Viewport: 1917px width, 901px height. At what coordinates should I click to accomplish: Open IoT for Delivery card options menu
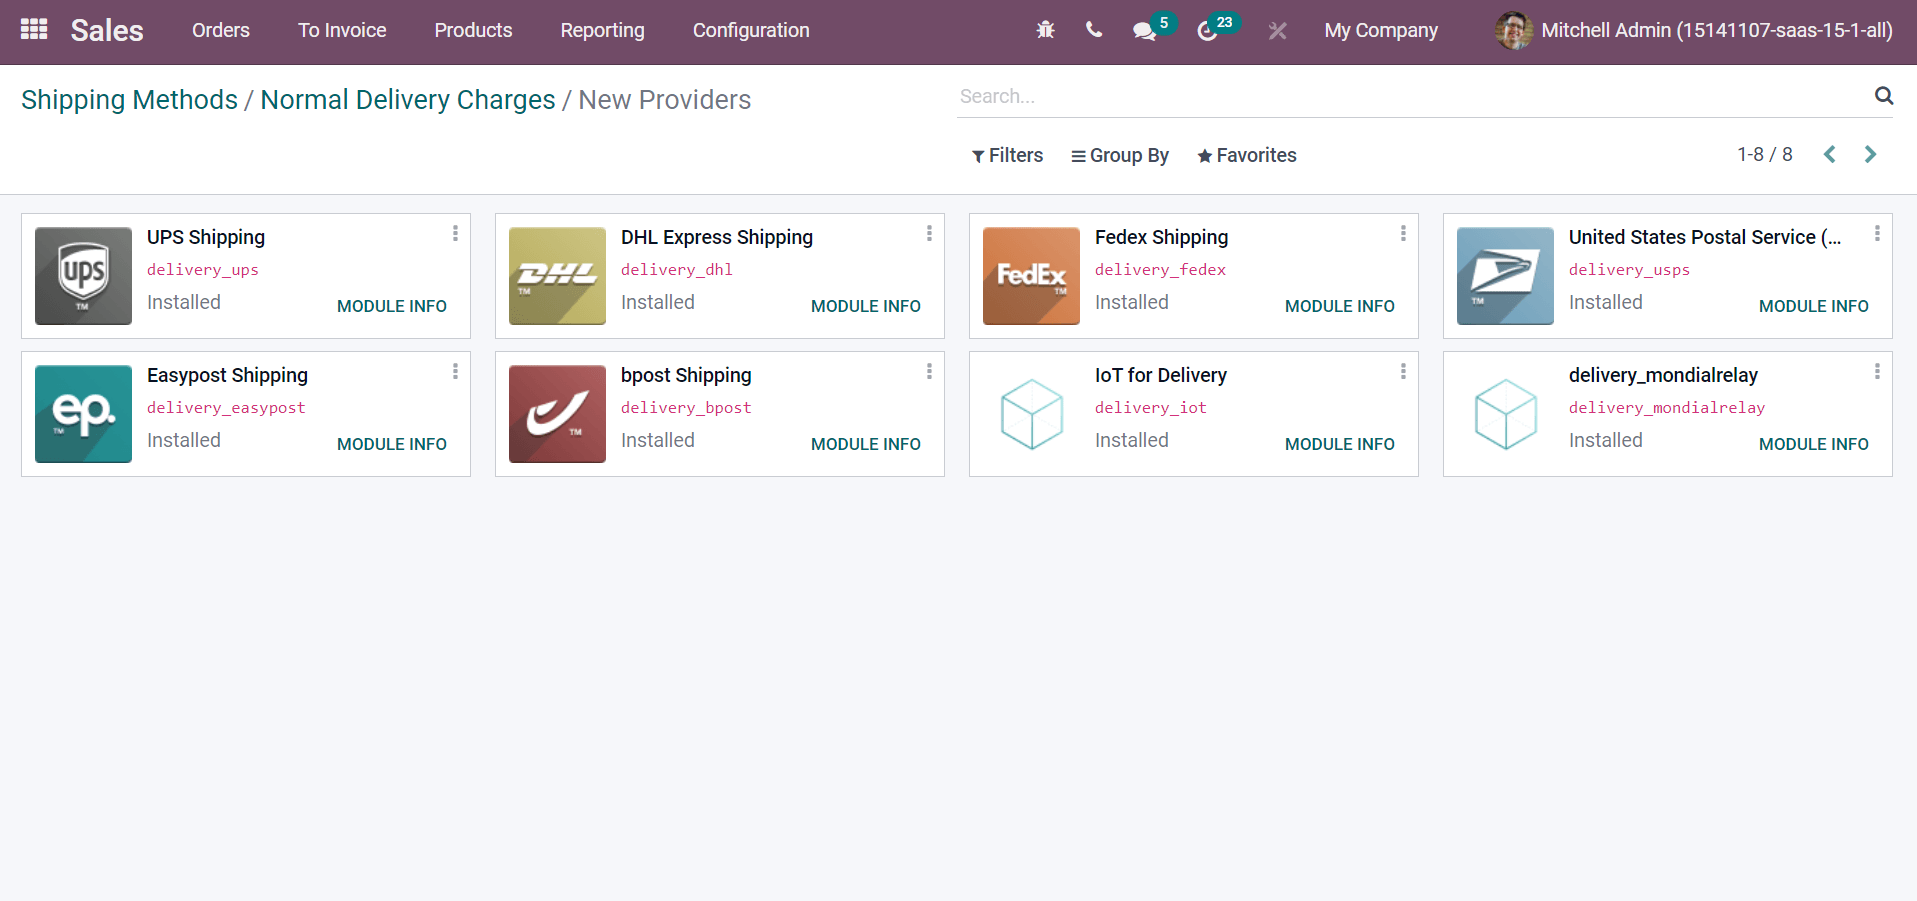1403,371
